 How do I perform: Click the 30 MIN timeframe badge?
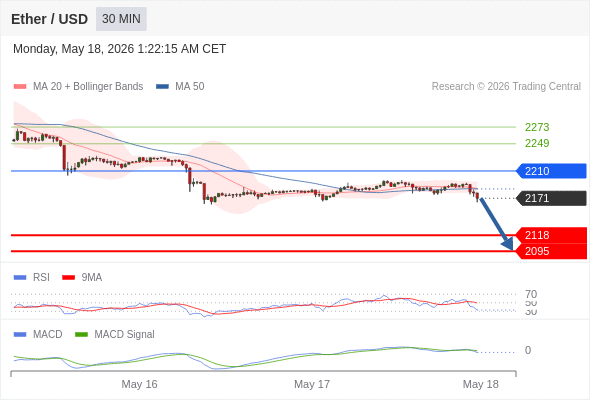[x=121, y=19]
